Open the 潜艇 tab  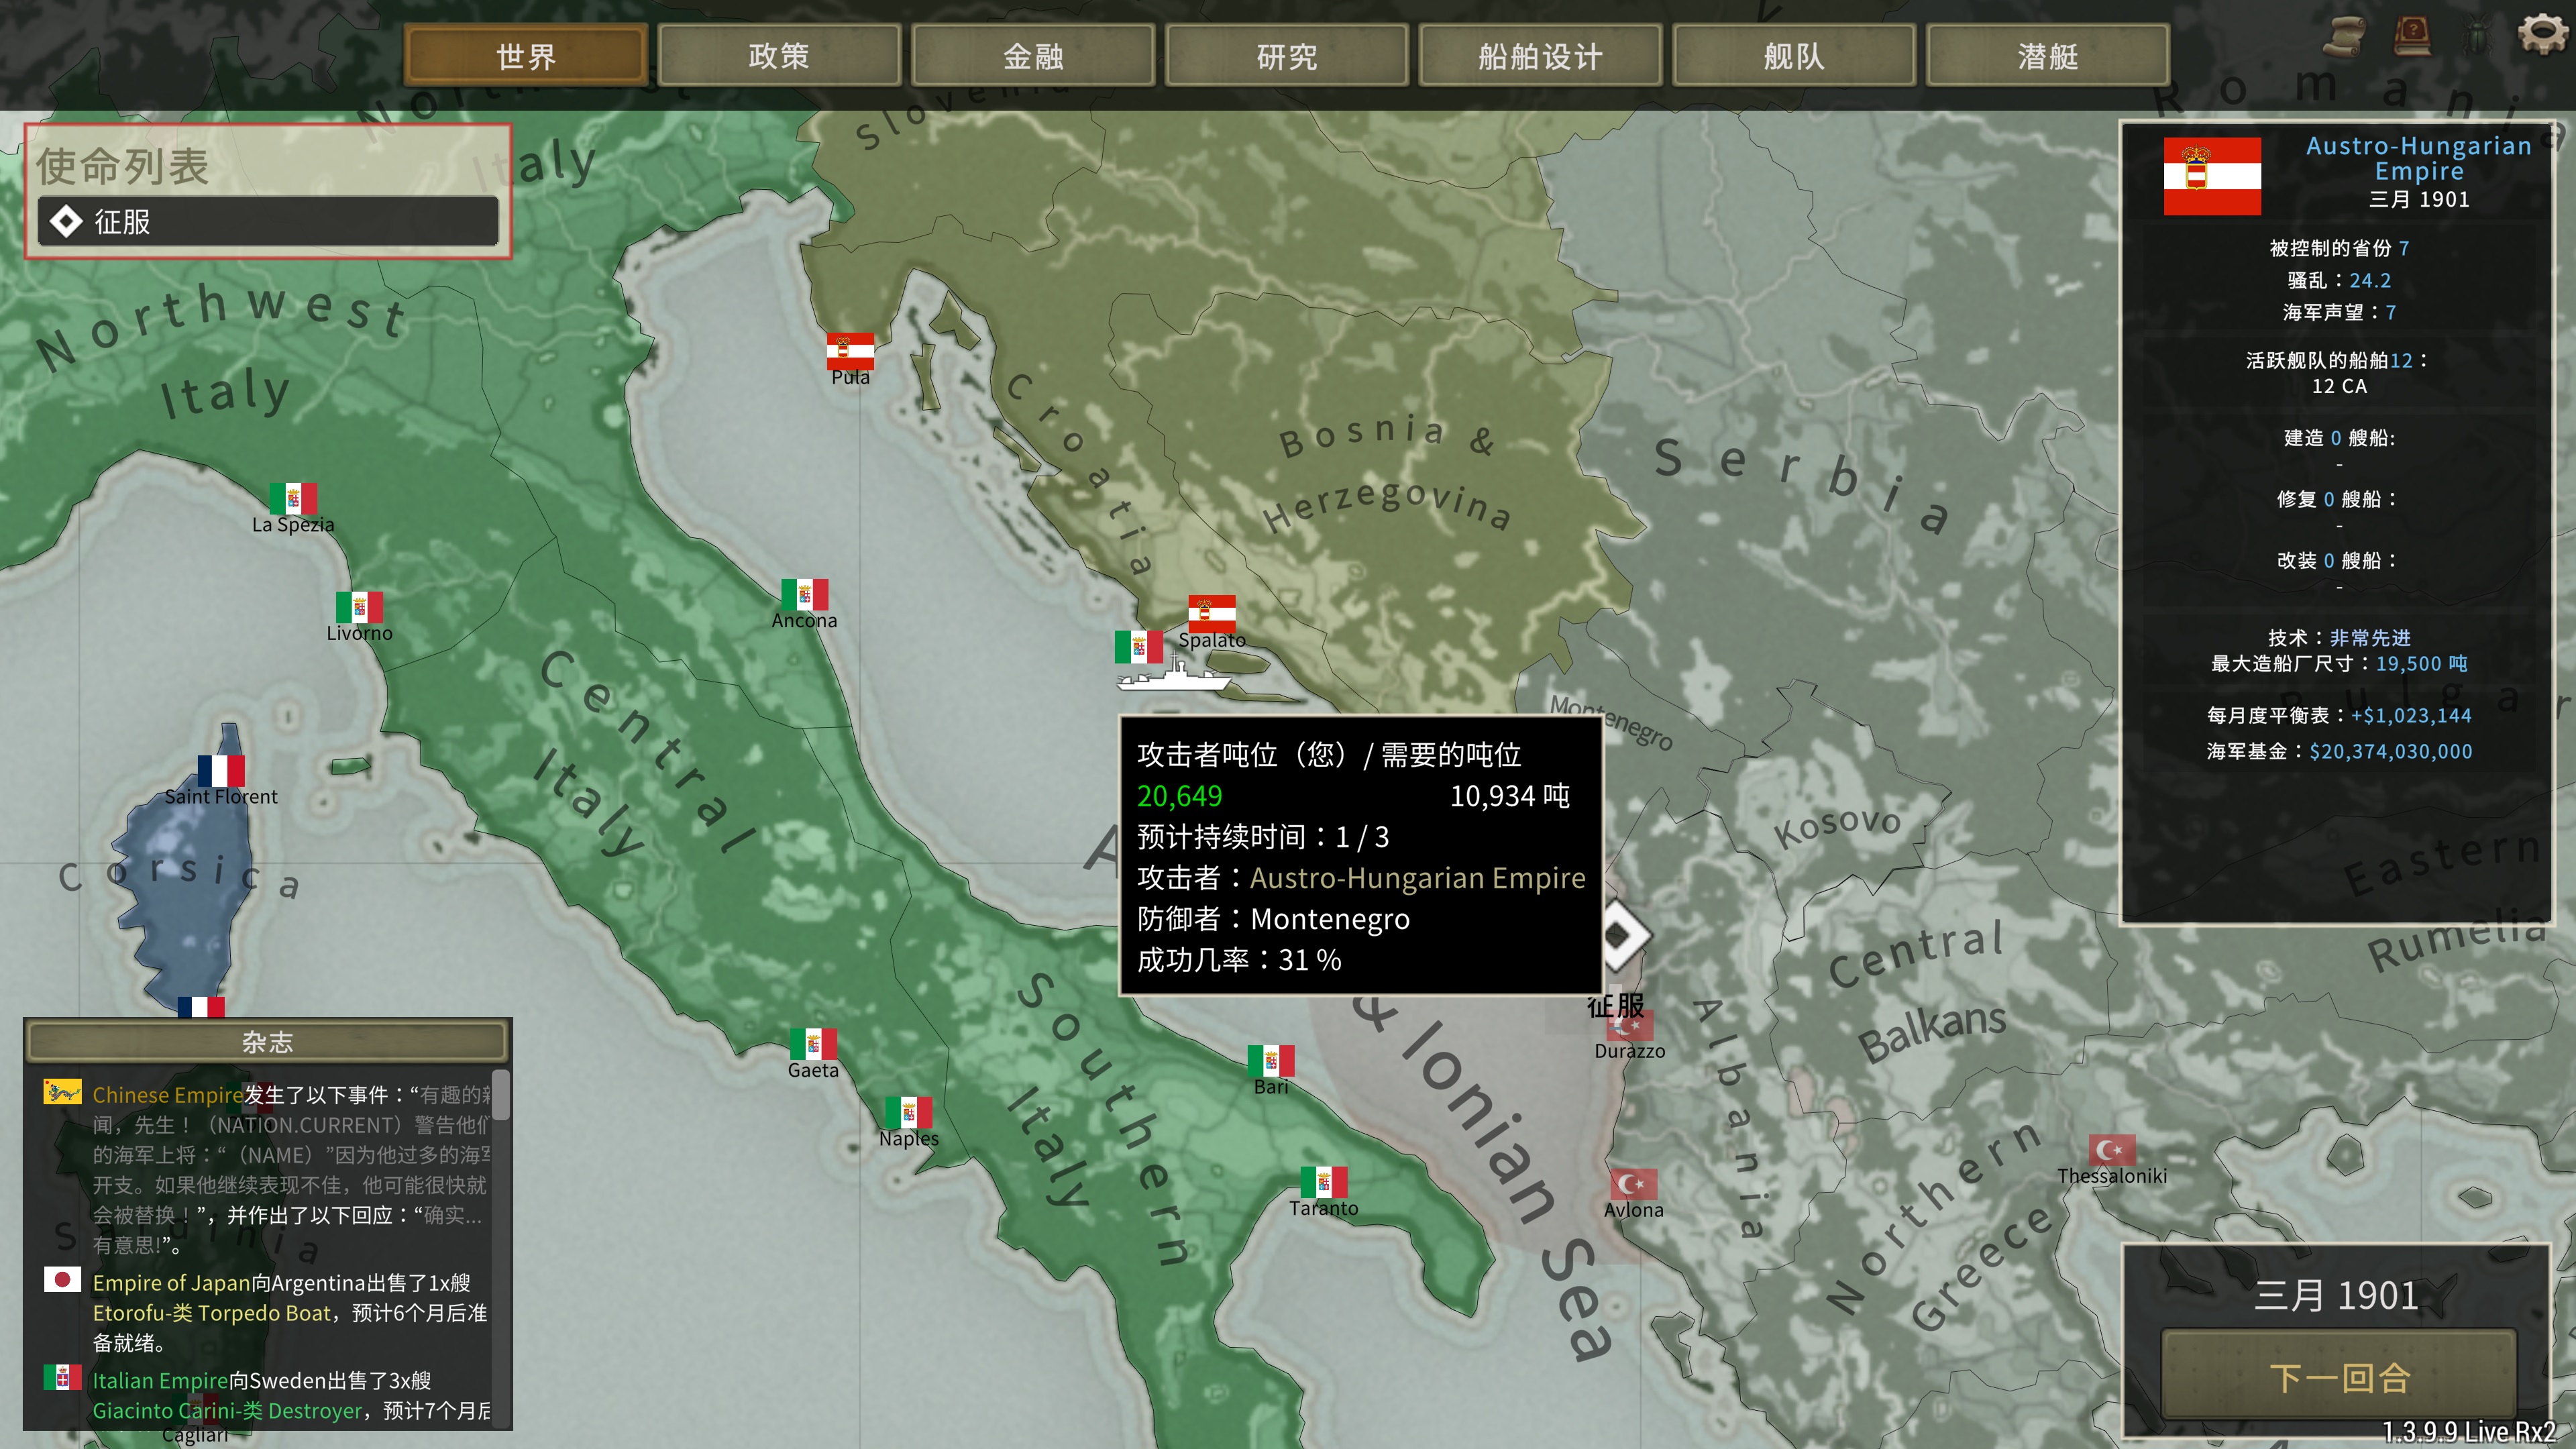pos(2048,56)
